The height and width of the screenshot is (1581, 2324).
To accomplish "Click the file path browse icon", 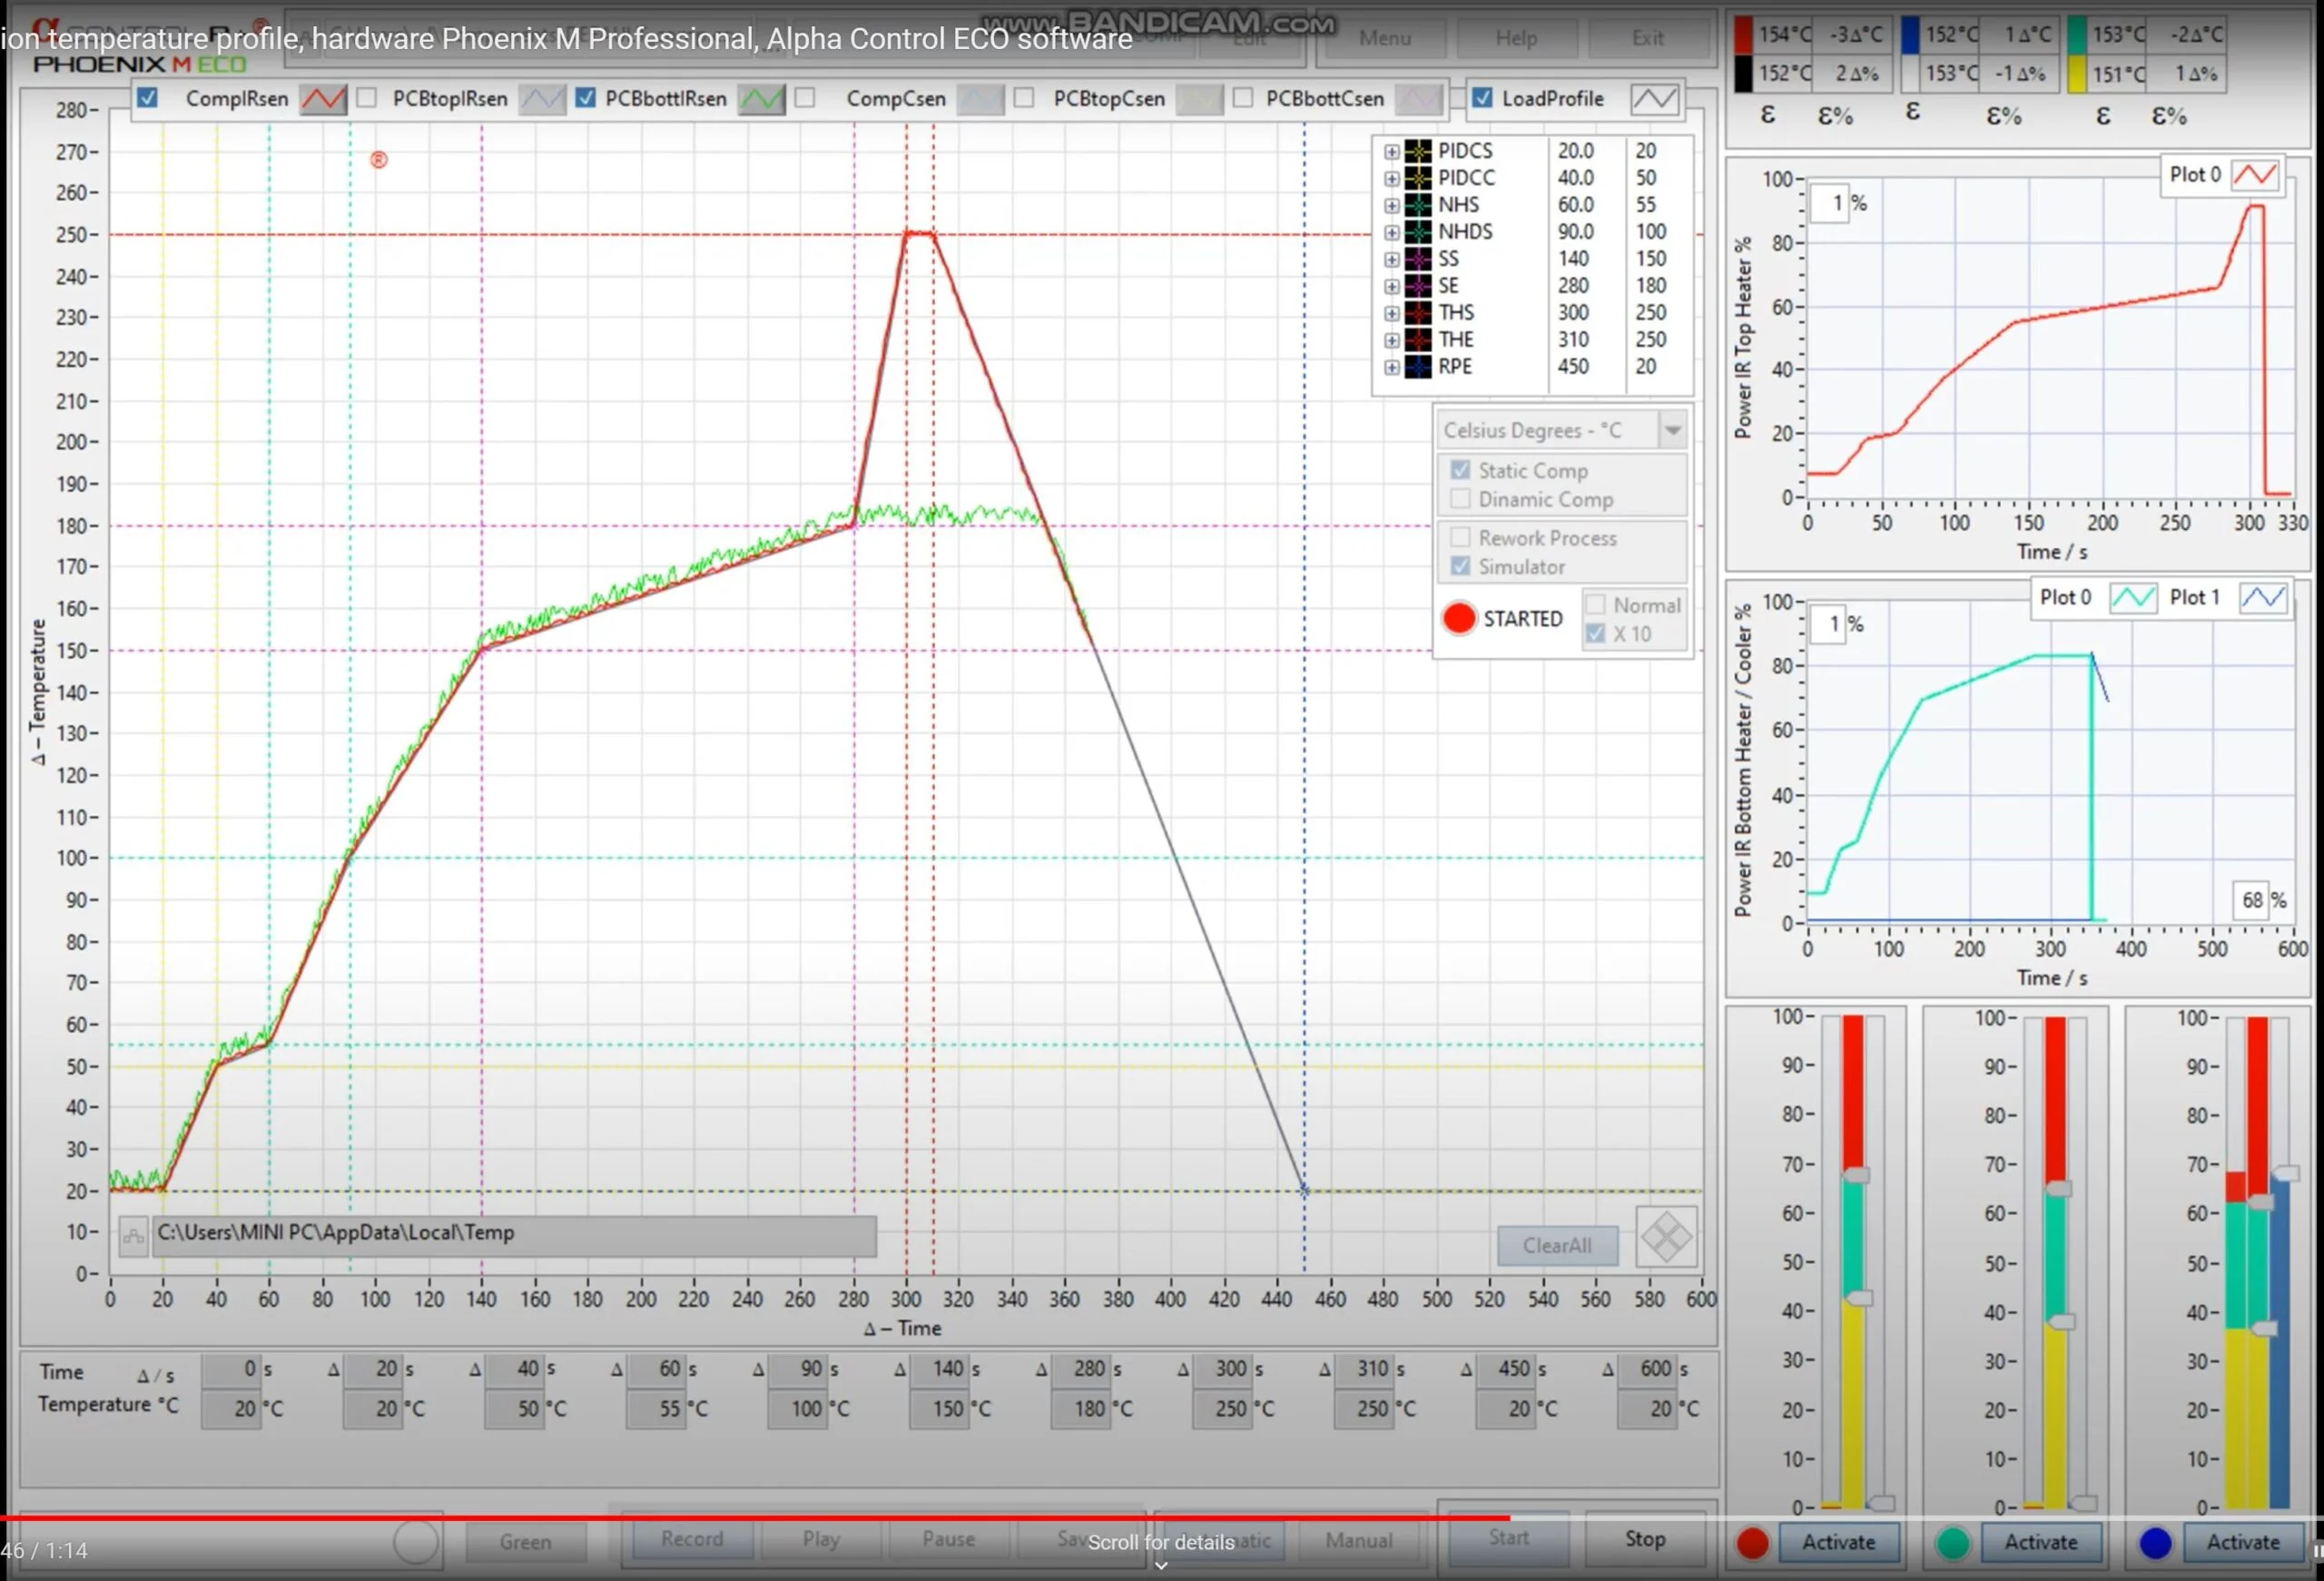I will [133, 1236].
